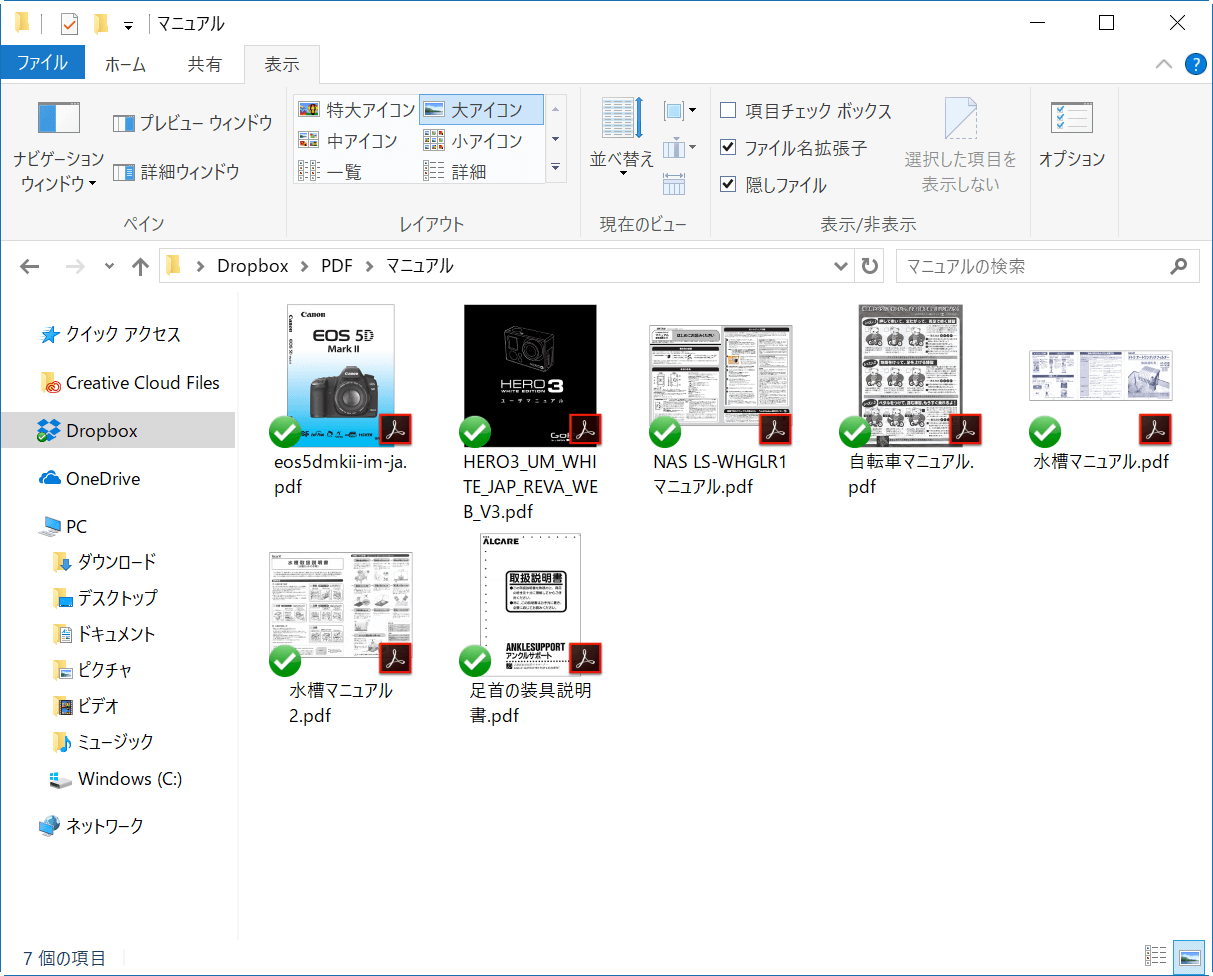
Task: Open the Navigation Pane (ナビゲーションウィンドウ) menu
Action: pyautogui.click(x=58, y=146)
